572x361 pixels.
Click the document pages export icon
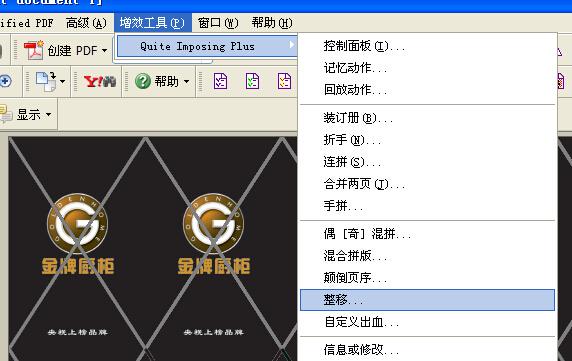(46, 81)
